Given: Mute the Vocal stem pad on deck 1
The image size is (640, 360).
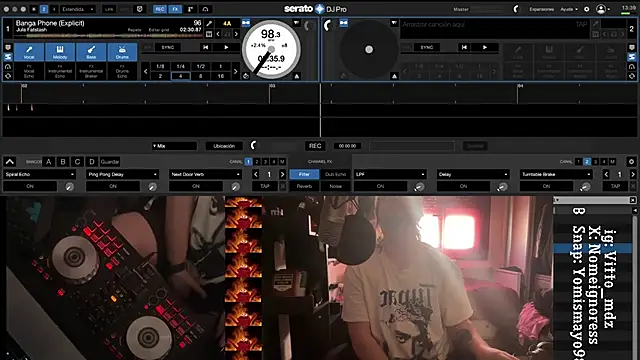Looking at the screenshot, I should (x=29, y=52).
